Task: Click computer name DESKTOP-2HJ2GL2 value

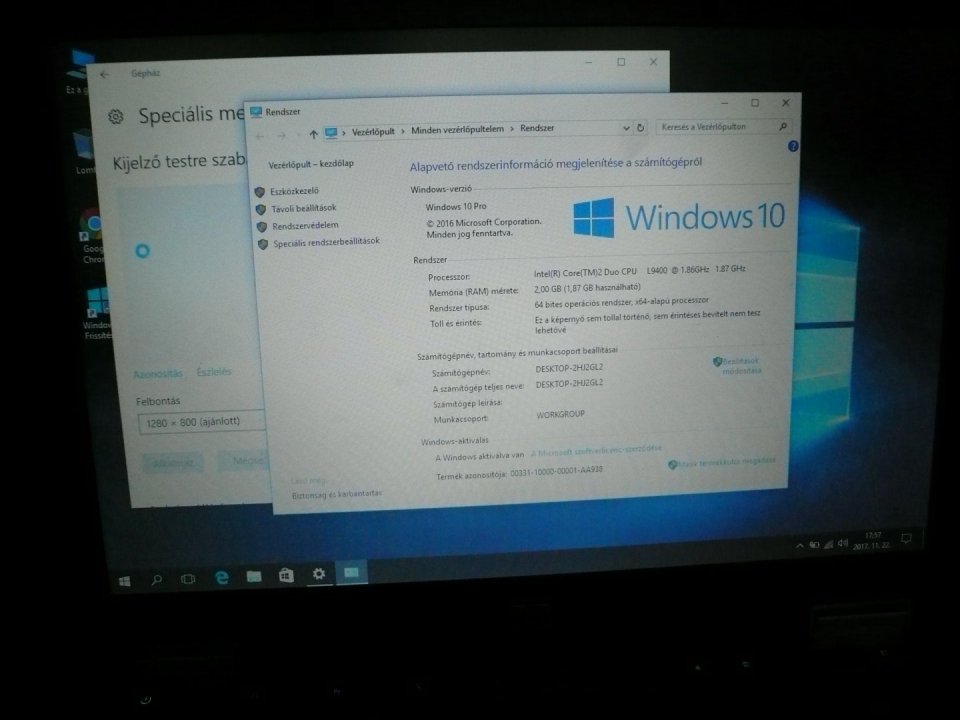Action: click(569, 368)
